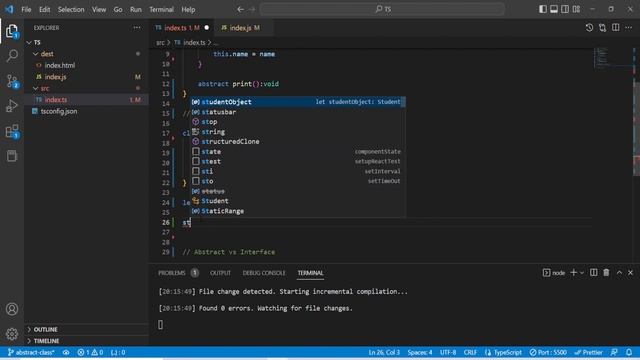The height and width of the screenshot is (360, 640).
Task: Click the Prettier status bar item
Action: point(588,352)
